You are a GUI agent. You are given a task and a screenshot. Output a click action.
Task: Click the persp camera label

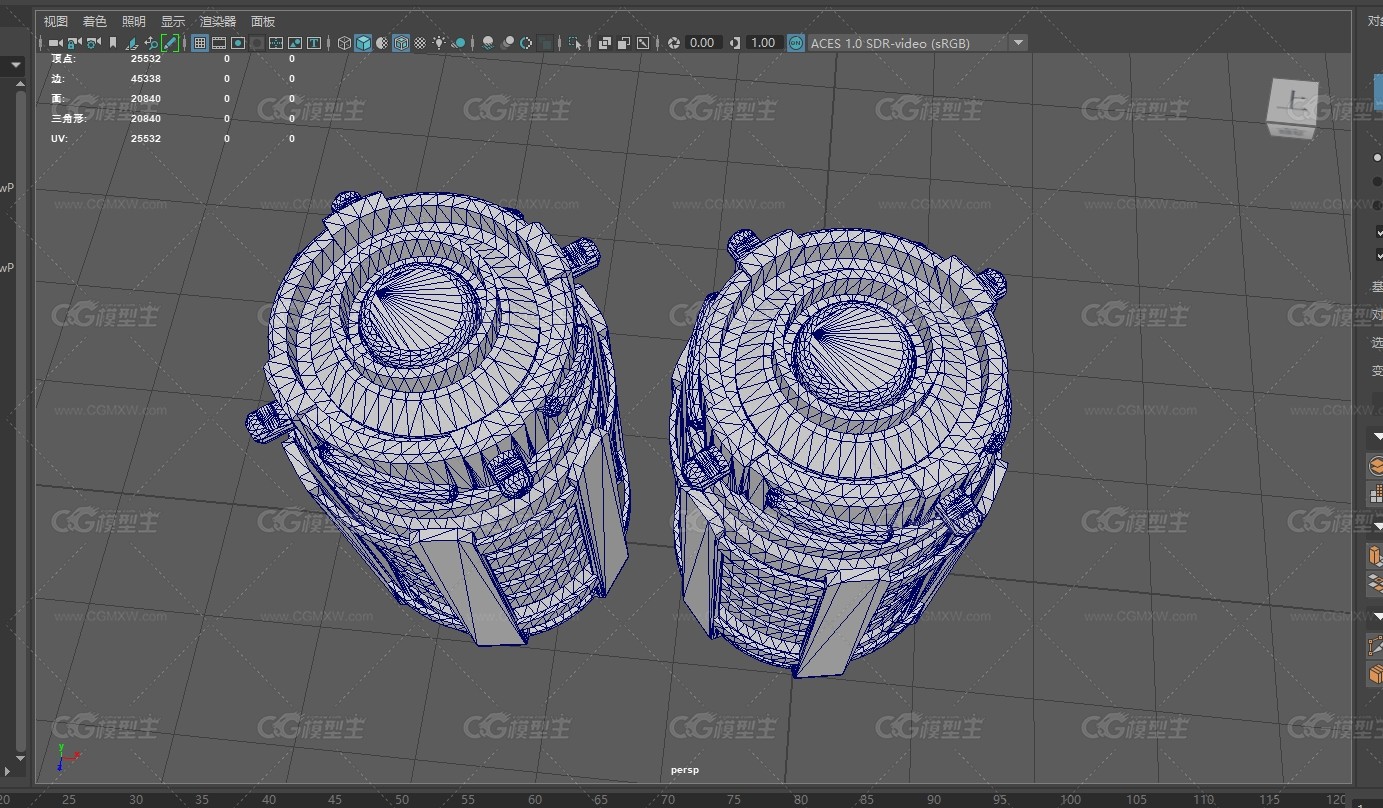[x=685, y=770]
